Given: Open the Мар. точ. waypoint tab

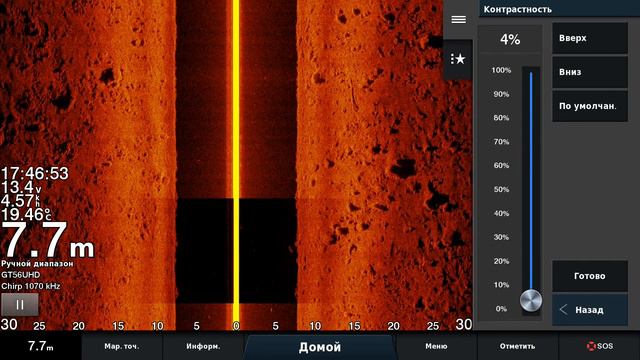Looking at the screenshot, I should [122, 346].
